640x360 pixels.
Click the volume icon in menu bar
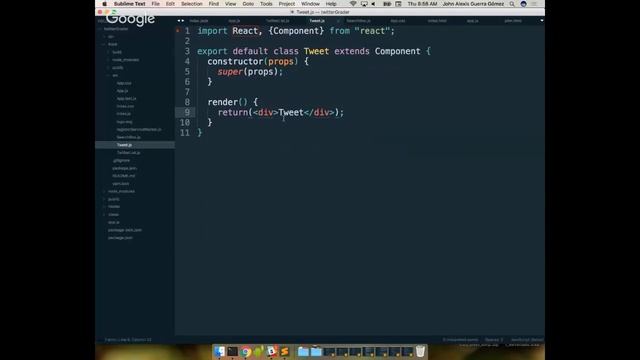point(373,4)
